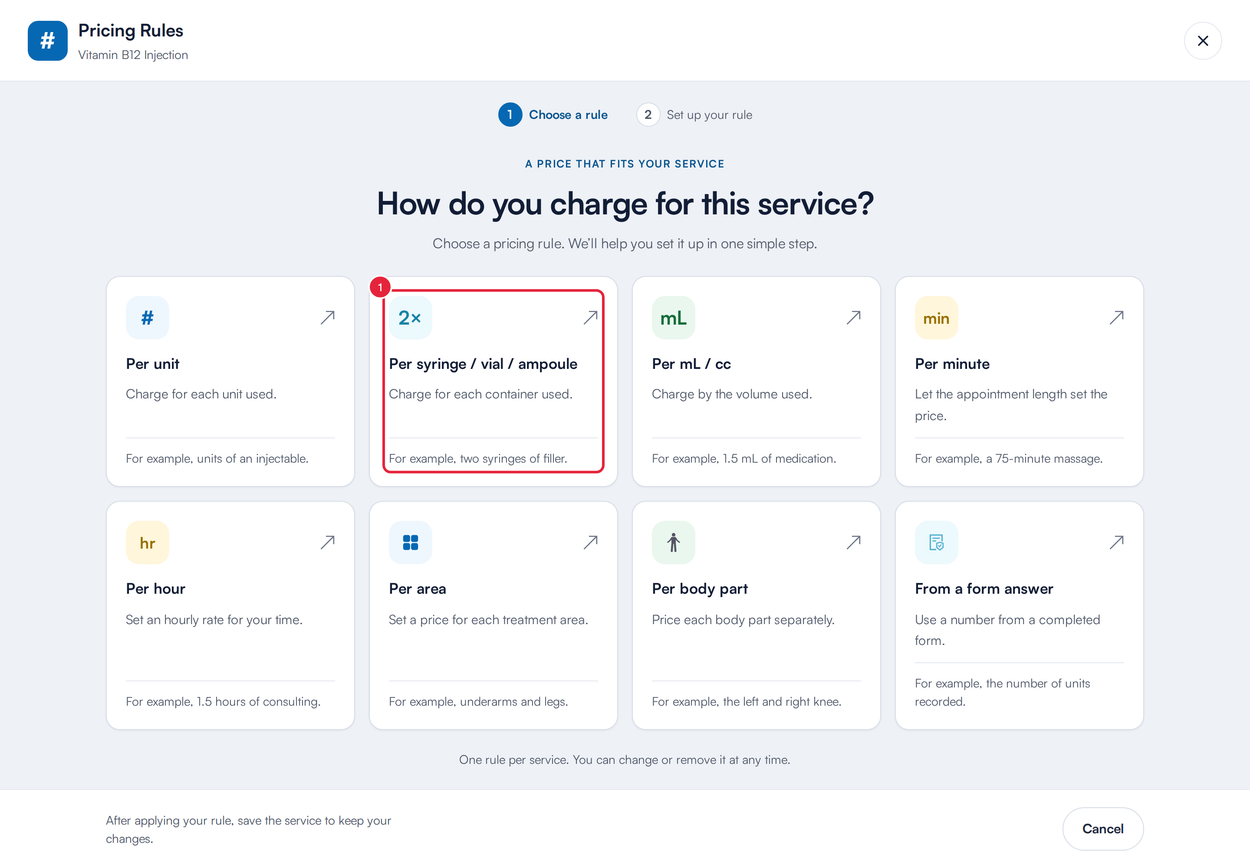
Task: Click the person icon for Per body part
Action: click(x=673, y=543)
